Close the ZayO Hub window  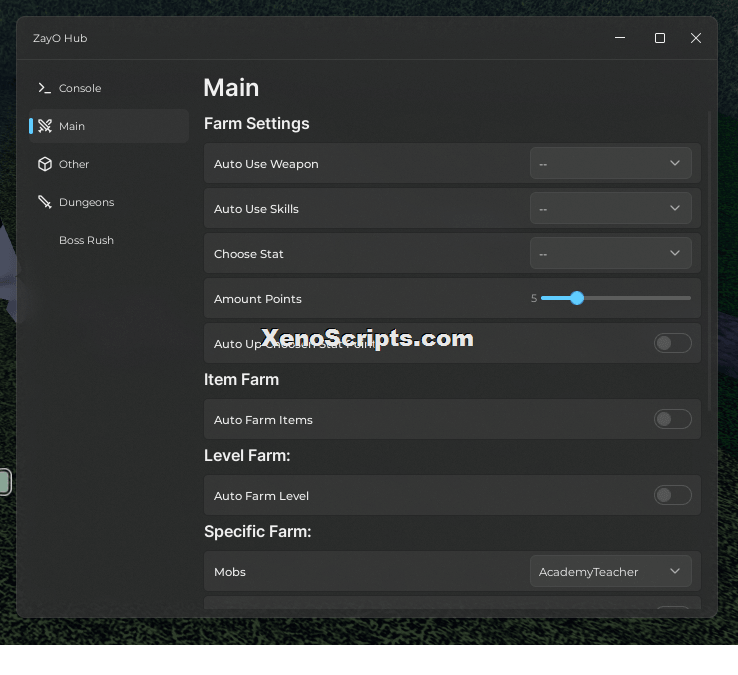point(696,38)
